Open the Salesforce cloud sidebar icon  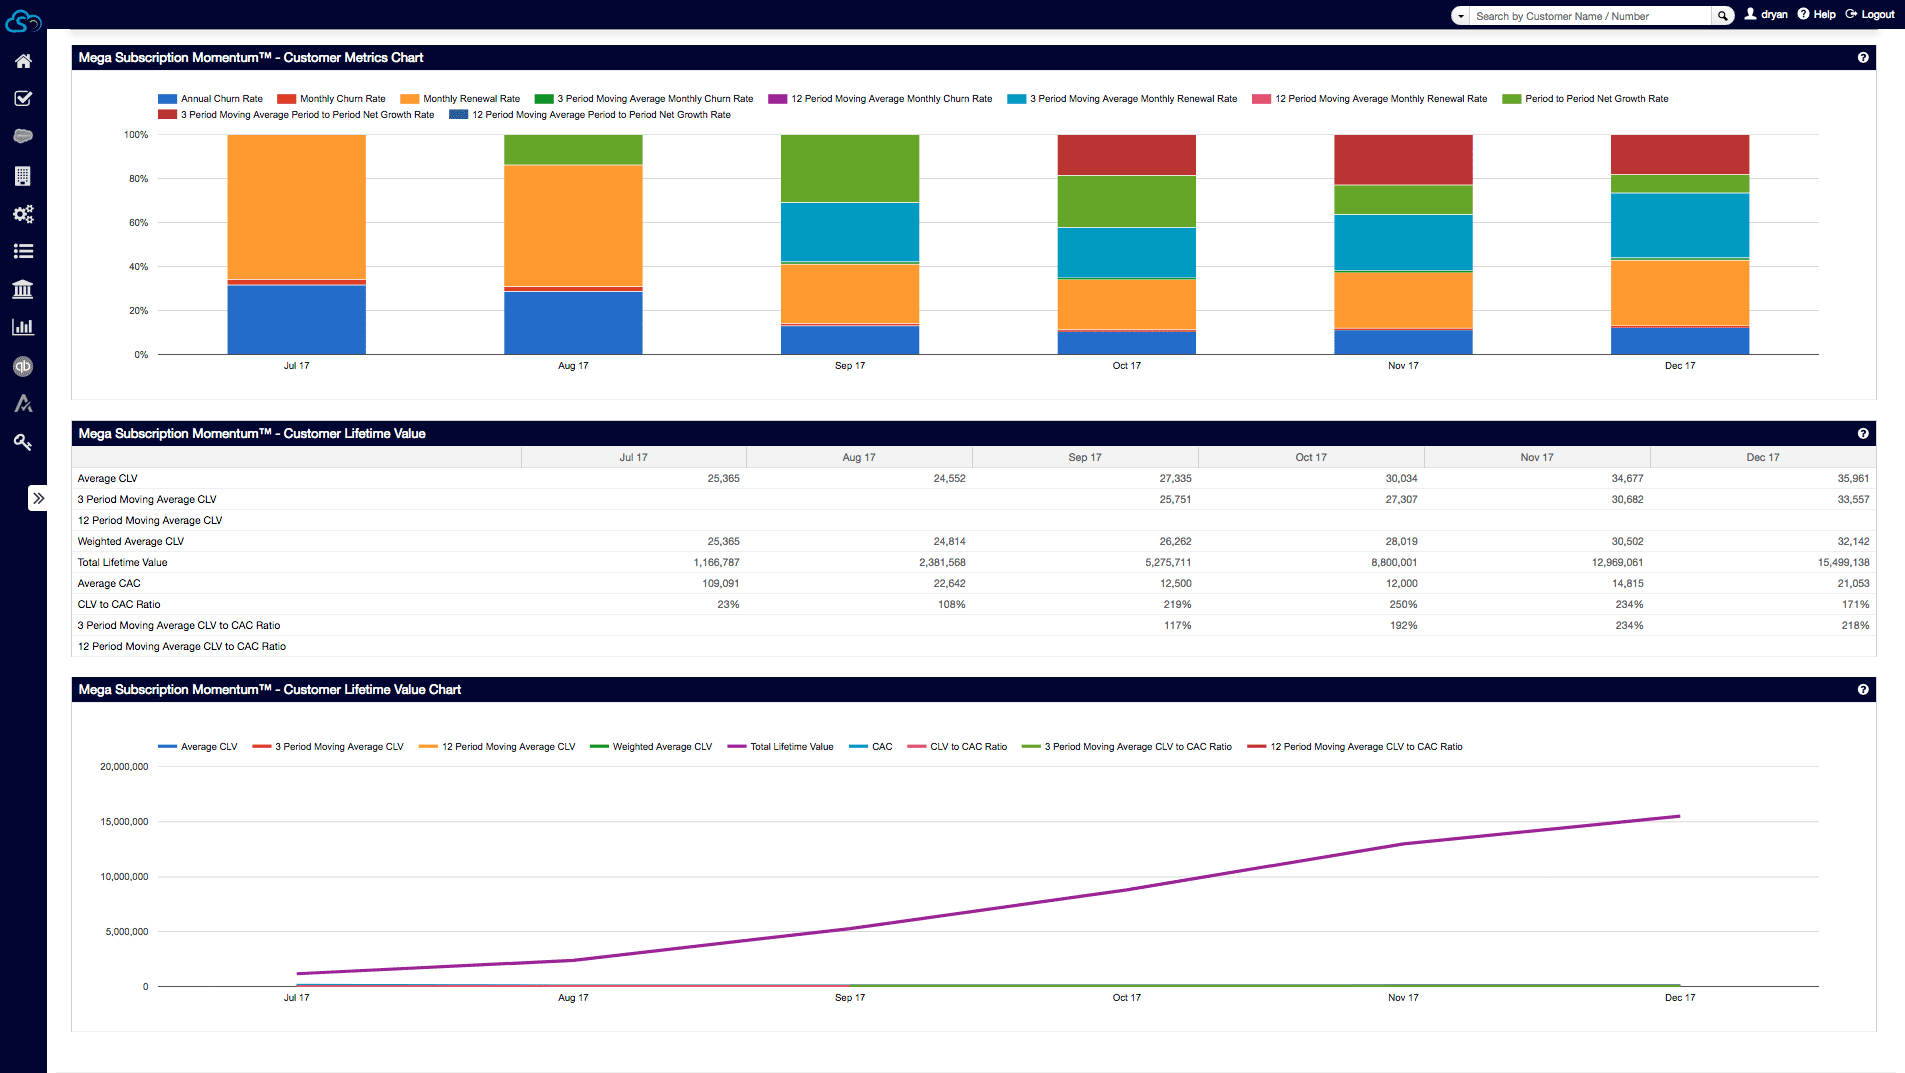pos(23,136)
